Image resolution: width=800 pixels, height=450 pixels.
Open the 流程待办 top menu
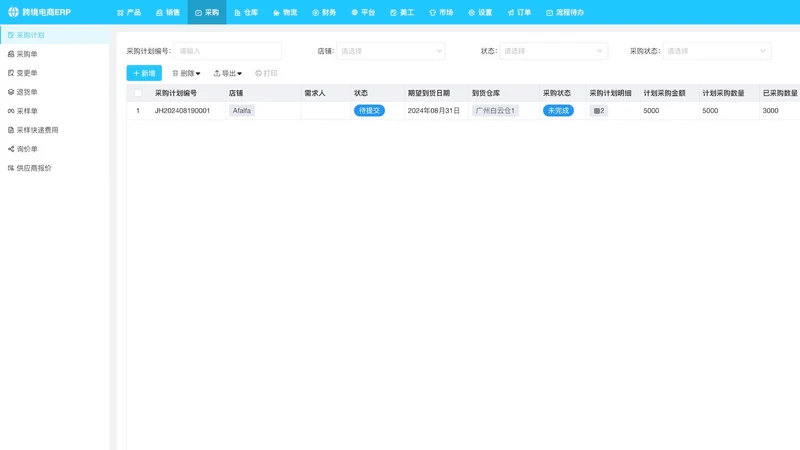click(565, 12)
